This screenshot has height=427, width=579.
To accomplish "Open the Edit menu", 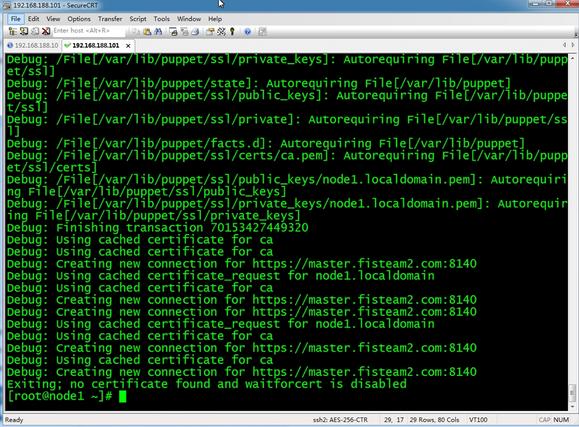I will click(x=33, y=19).
